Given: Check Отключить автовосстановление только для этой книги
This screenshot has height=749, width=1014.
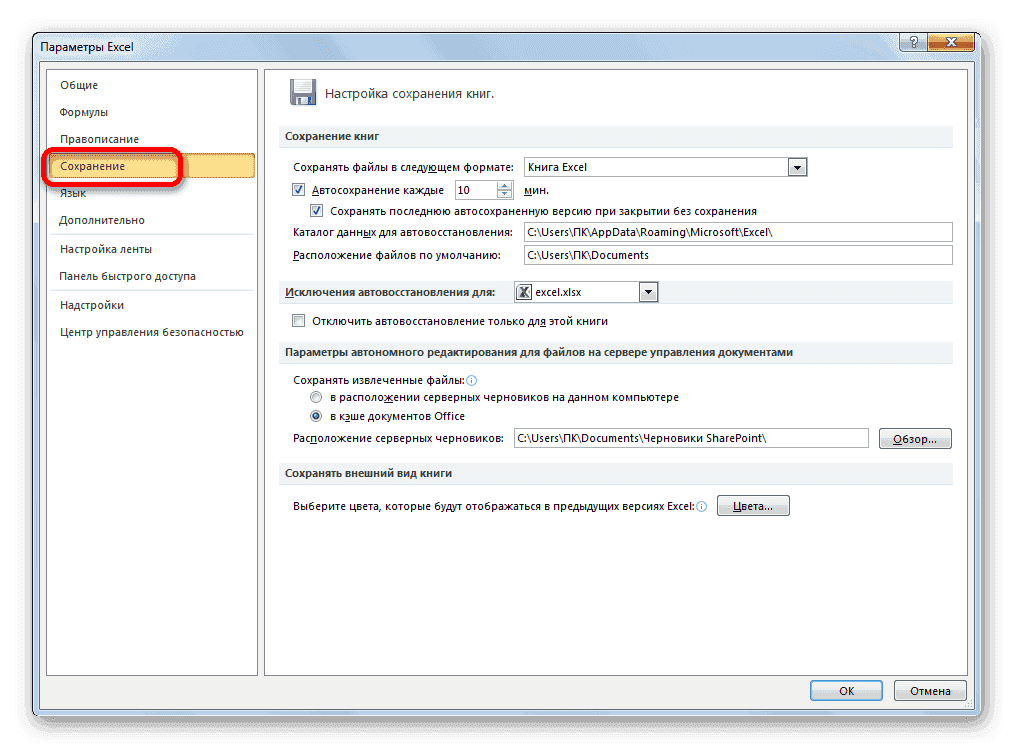Looking at the screenshot, I should pyautogui.click(x=298, y=320).
